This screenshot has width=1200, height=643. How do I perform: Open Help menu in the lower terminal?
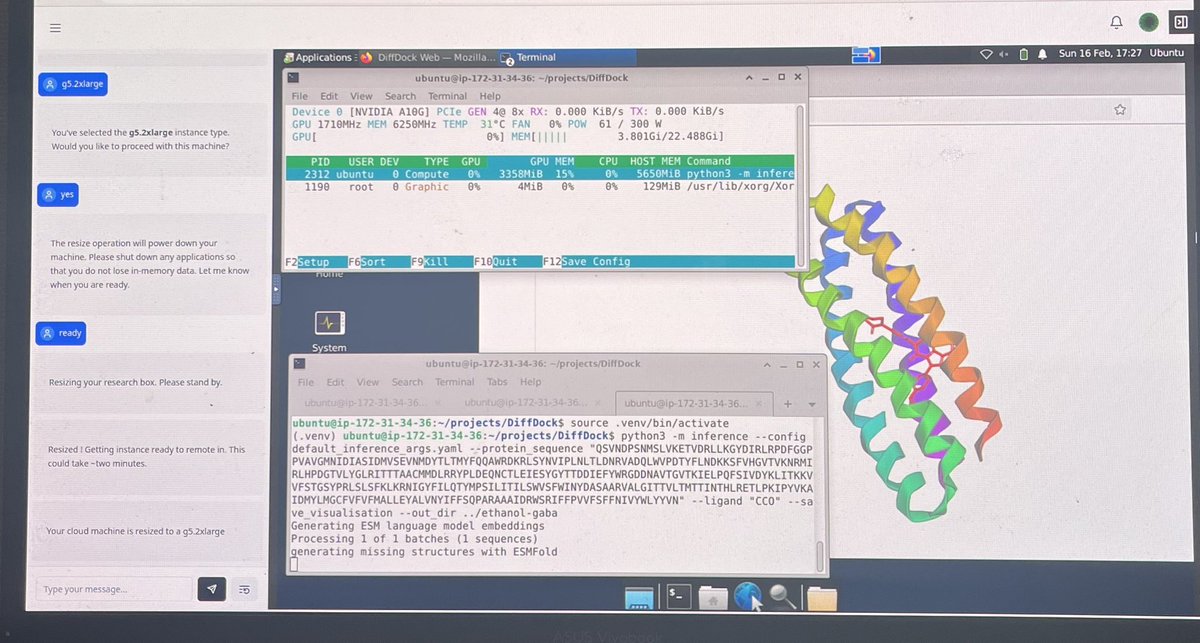point(530,382)
